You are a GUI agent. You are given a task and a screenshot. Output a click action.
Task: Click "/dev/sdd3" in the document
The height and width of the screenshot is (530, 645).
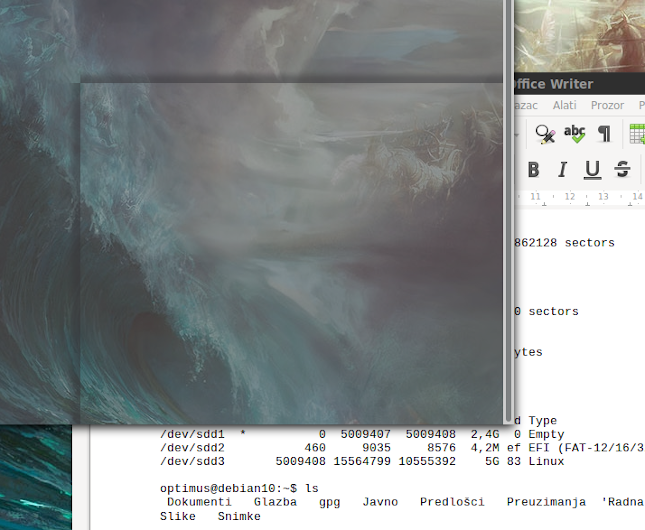click(x=193, y=461)
